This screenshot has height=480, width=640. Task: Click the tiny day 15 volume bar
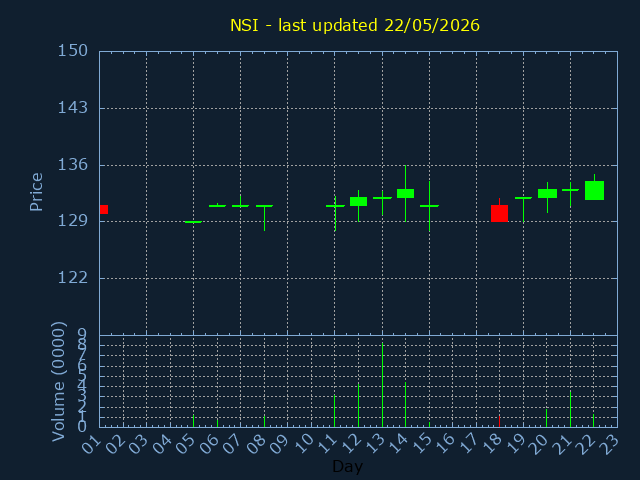coord(429,424)
